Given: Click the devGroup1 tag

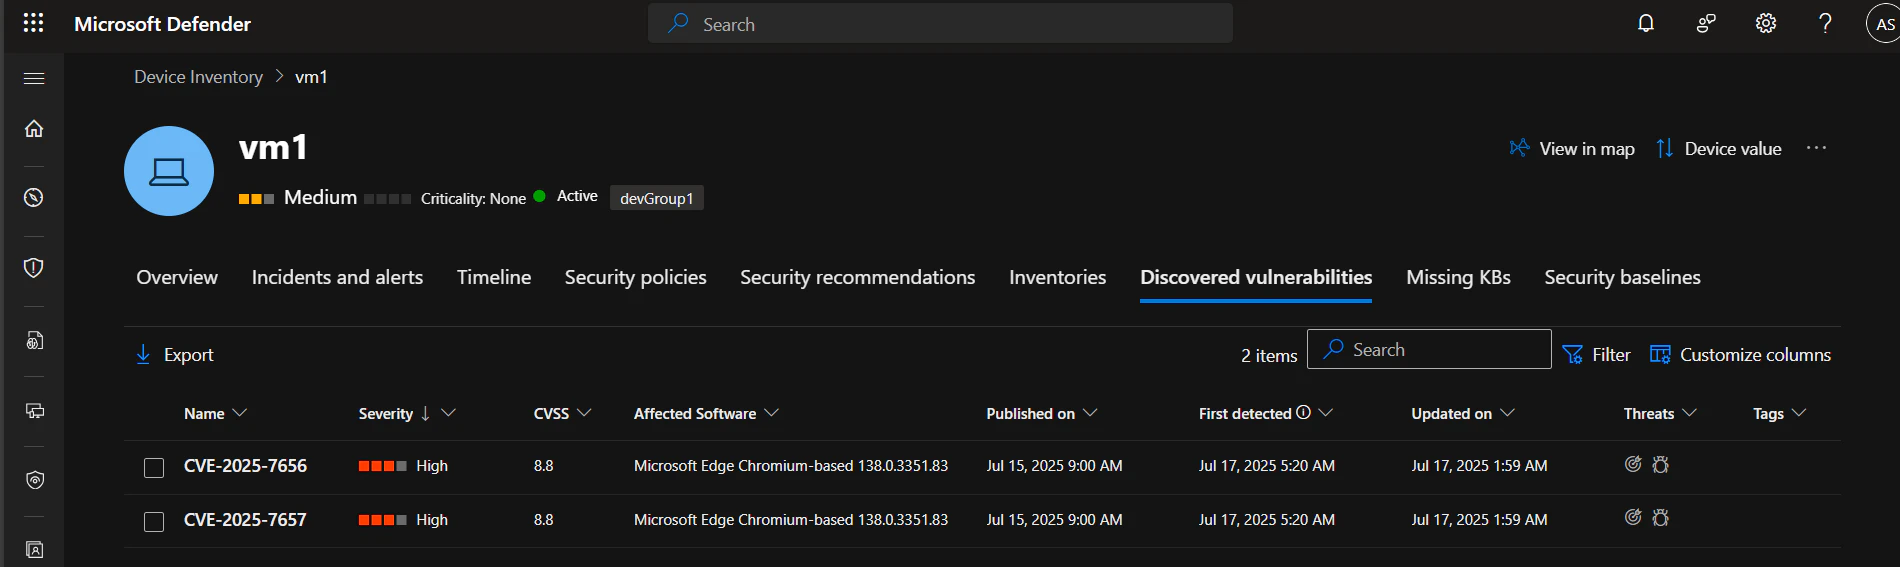Looking at the screenshot, I should 657,198.
